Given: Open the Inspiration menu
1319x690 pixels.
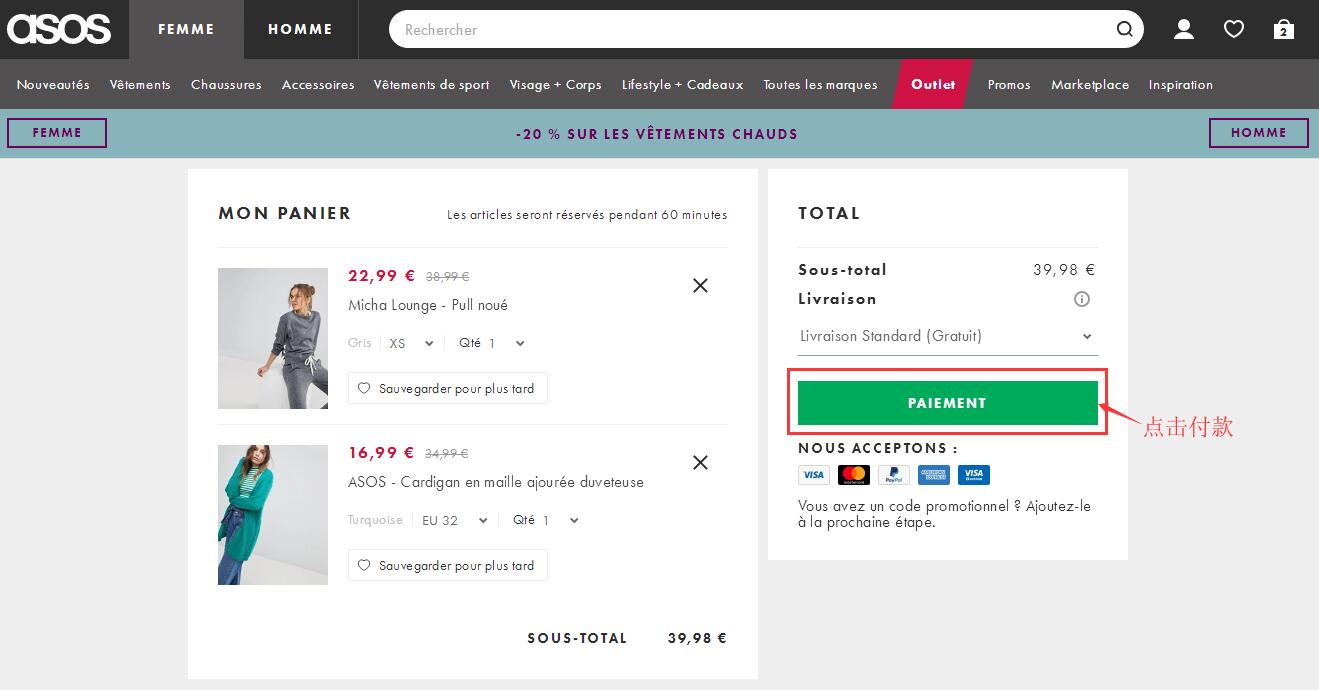Looking at the screenshot, I should coord(1181,85).
